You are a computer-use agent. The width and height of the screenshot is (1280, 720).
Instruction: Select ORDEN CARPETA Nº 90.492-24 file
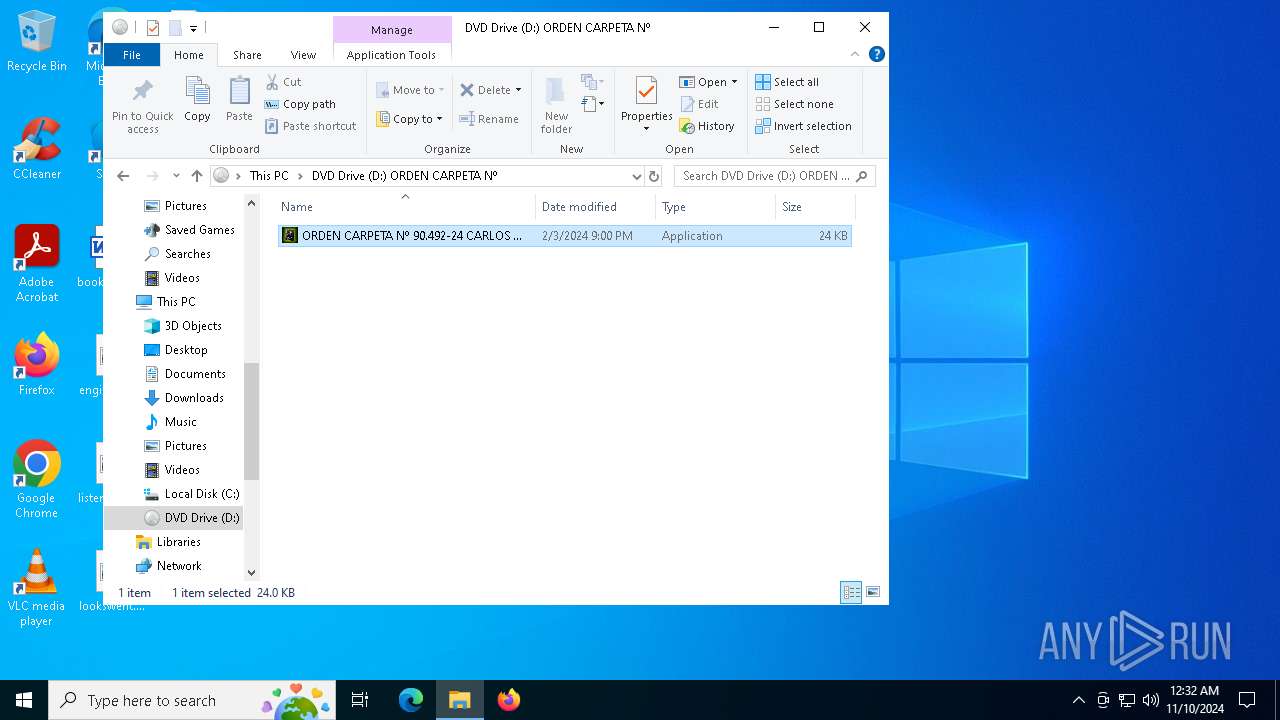coord(565,236)
